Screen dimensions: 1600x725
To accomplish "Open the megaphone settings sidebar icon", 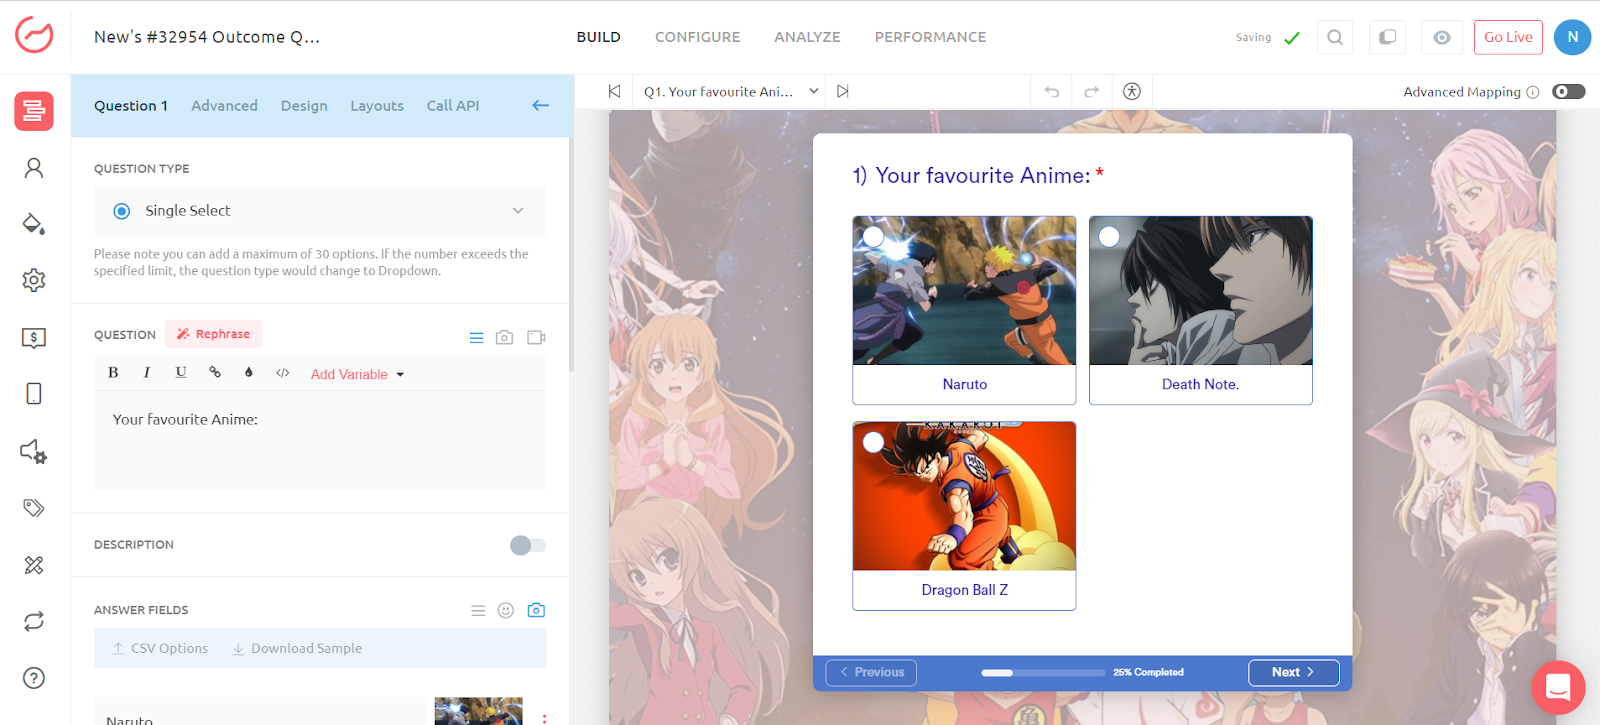I will 34,452.
